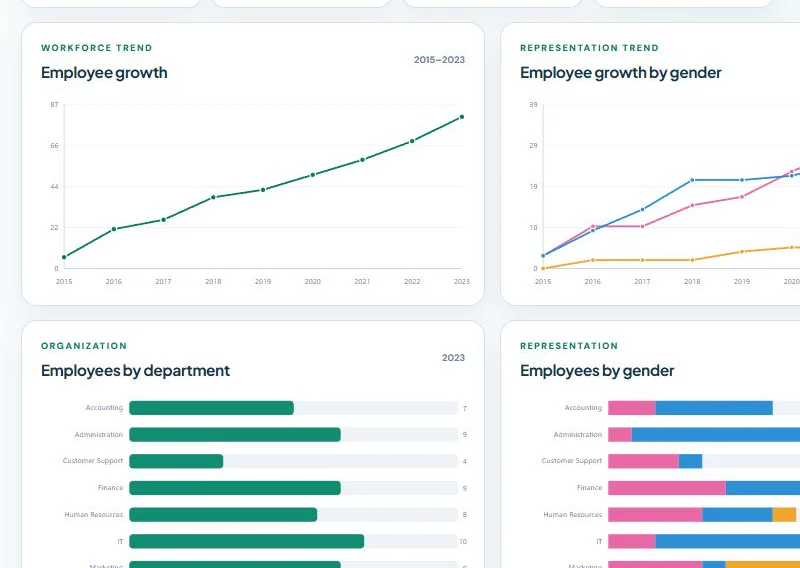Click the '2015–2023' range label on Employee growth card

pos(439,60)
